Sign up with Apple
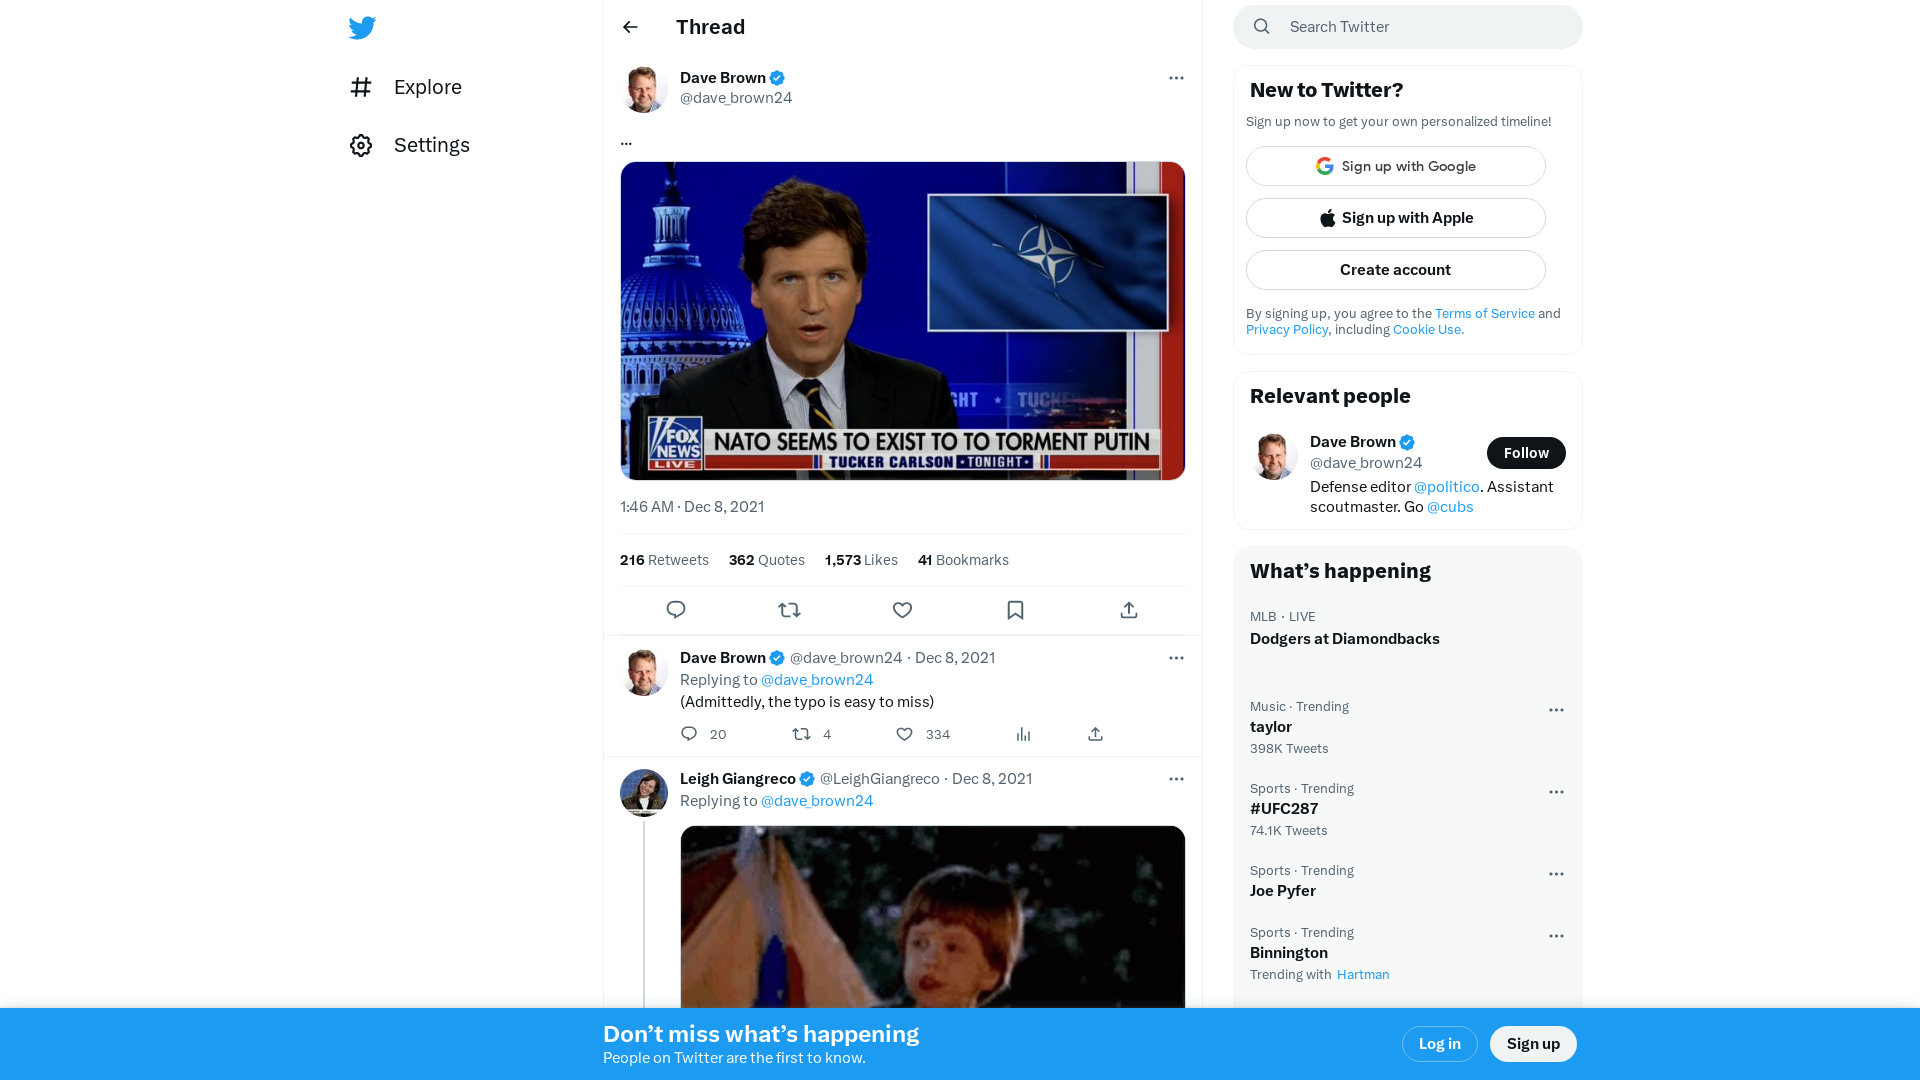 (x=1395, y=218)
